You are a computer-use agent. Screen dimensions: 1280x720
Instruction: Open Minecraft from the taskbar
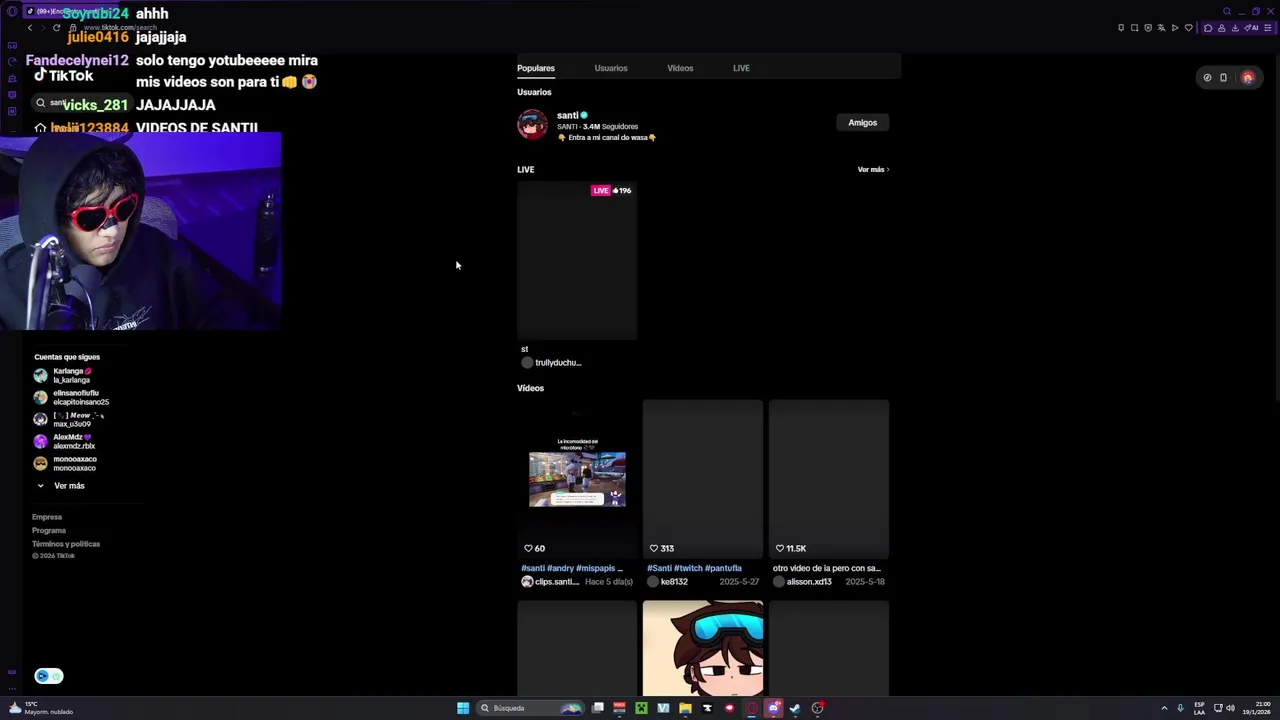tap(641, 708)
